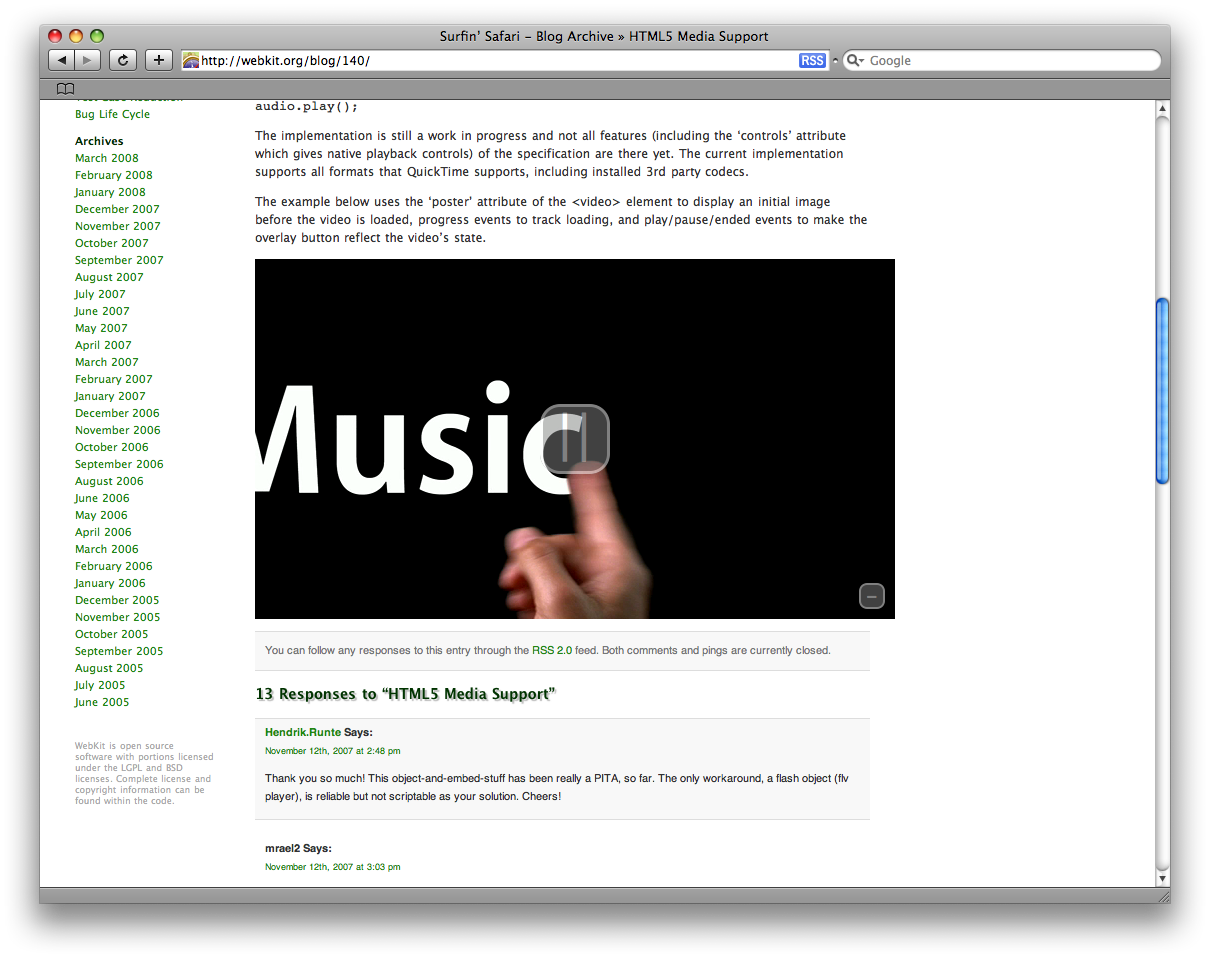Click the minus button on the video
The width and height of the screenshot is (1210, 958).
tap(872, 596)
